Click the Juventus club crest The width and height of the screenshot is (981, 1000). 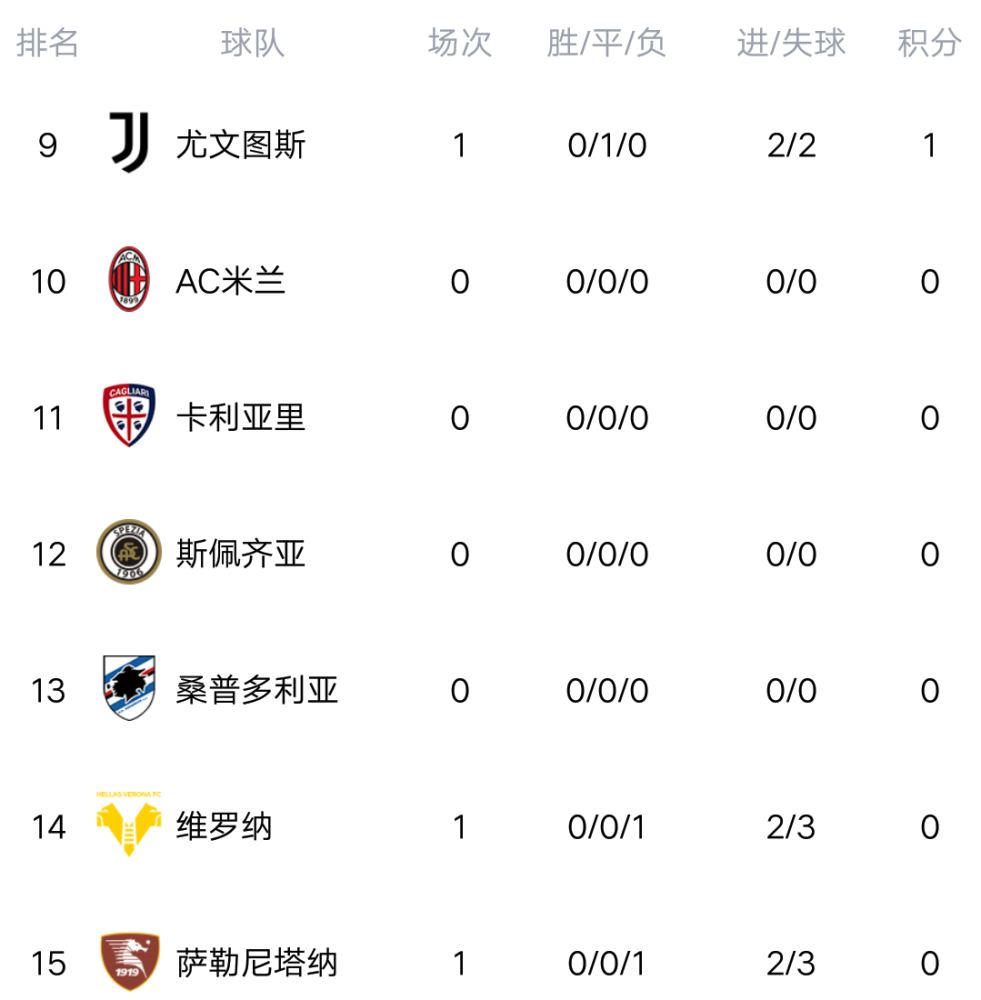[x=129, y=143]
